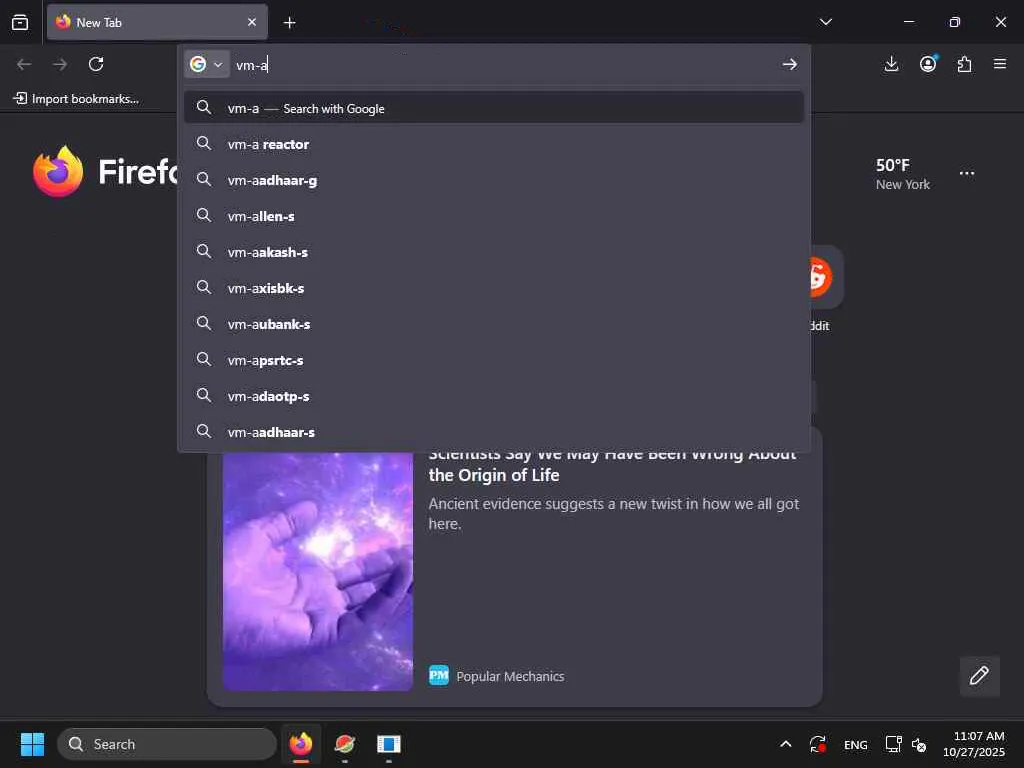Viewport: 1024px width, 768px height.
Task: Click the taskbar Search box
Action: (167, 744)
